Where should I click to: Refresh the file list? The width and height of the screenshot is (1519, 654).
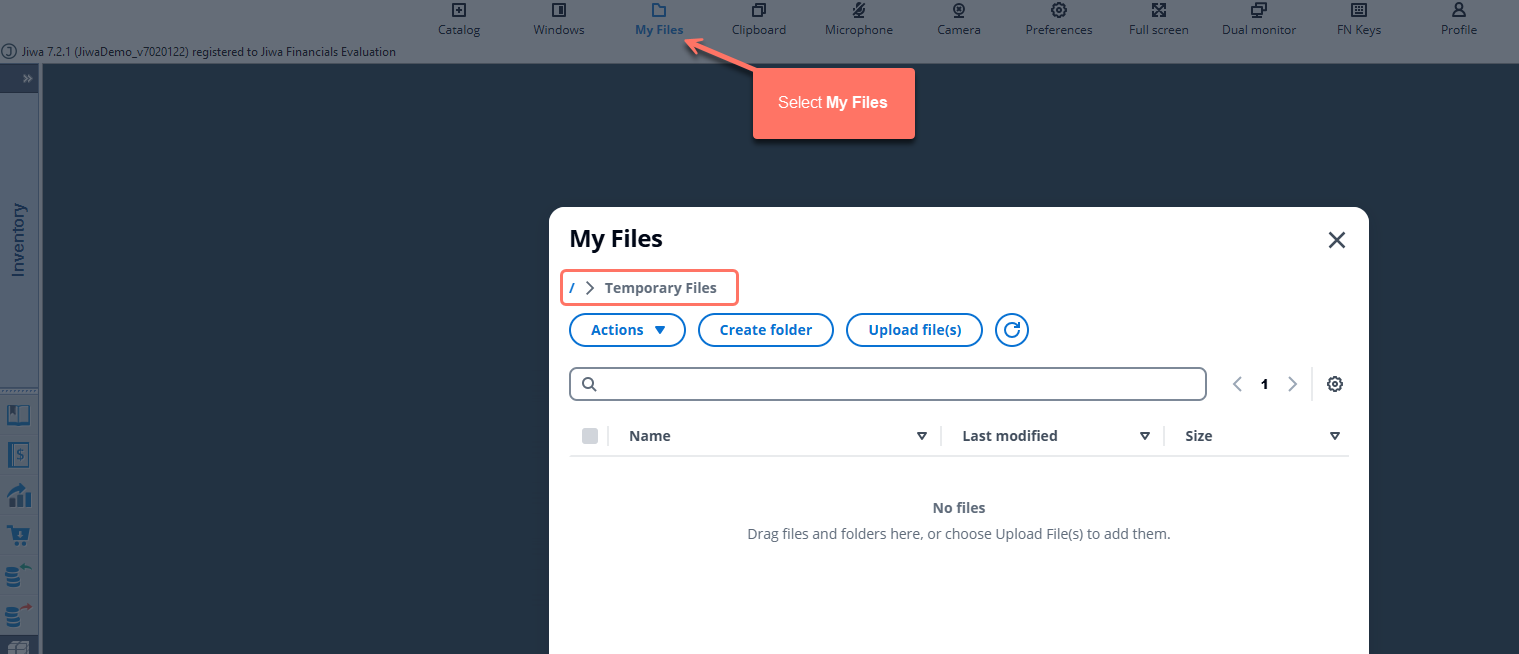[x=1012, y=330]
